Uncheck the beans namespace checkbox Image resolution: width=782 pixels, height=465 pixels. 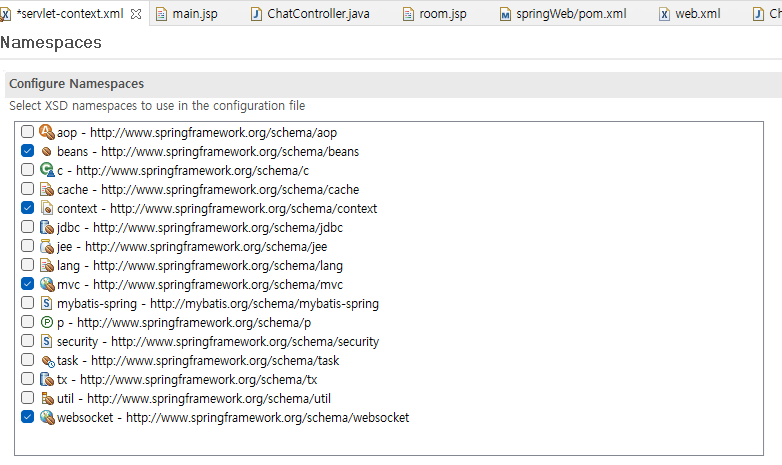coord(27,151)
